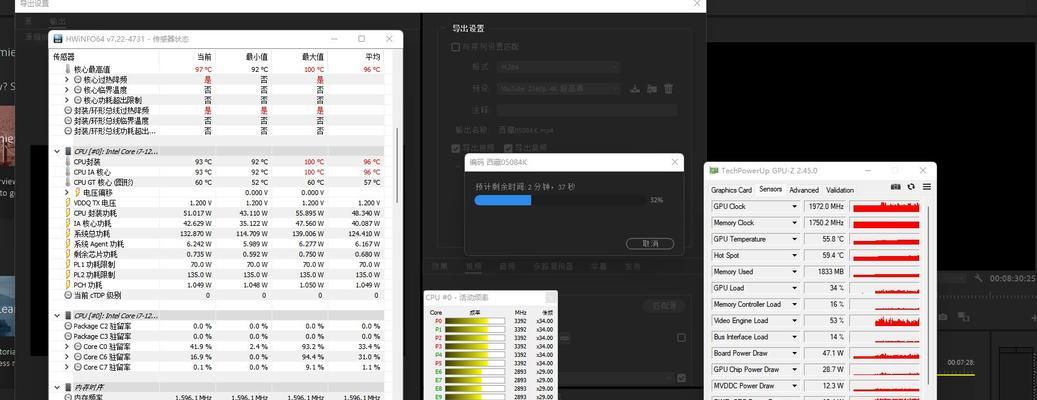
Task: Toggle 导出音频 checkbox
Action: pos(509,148)
